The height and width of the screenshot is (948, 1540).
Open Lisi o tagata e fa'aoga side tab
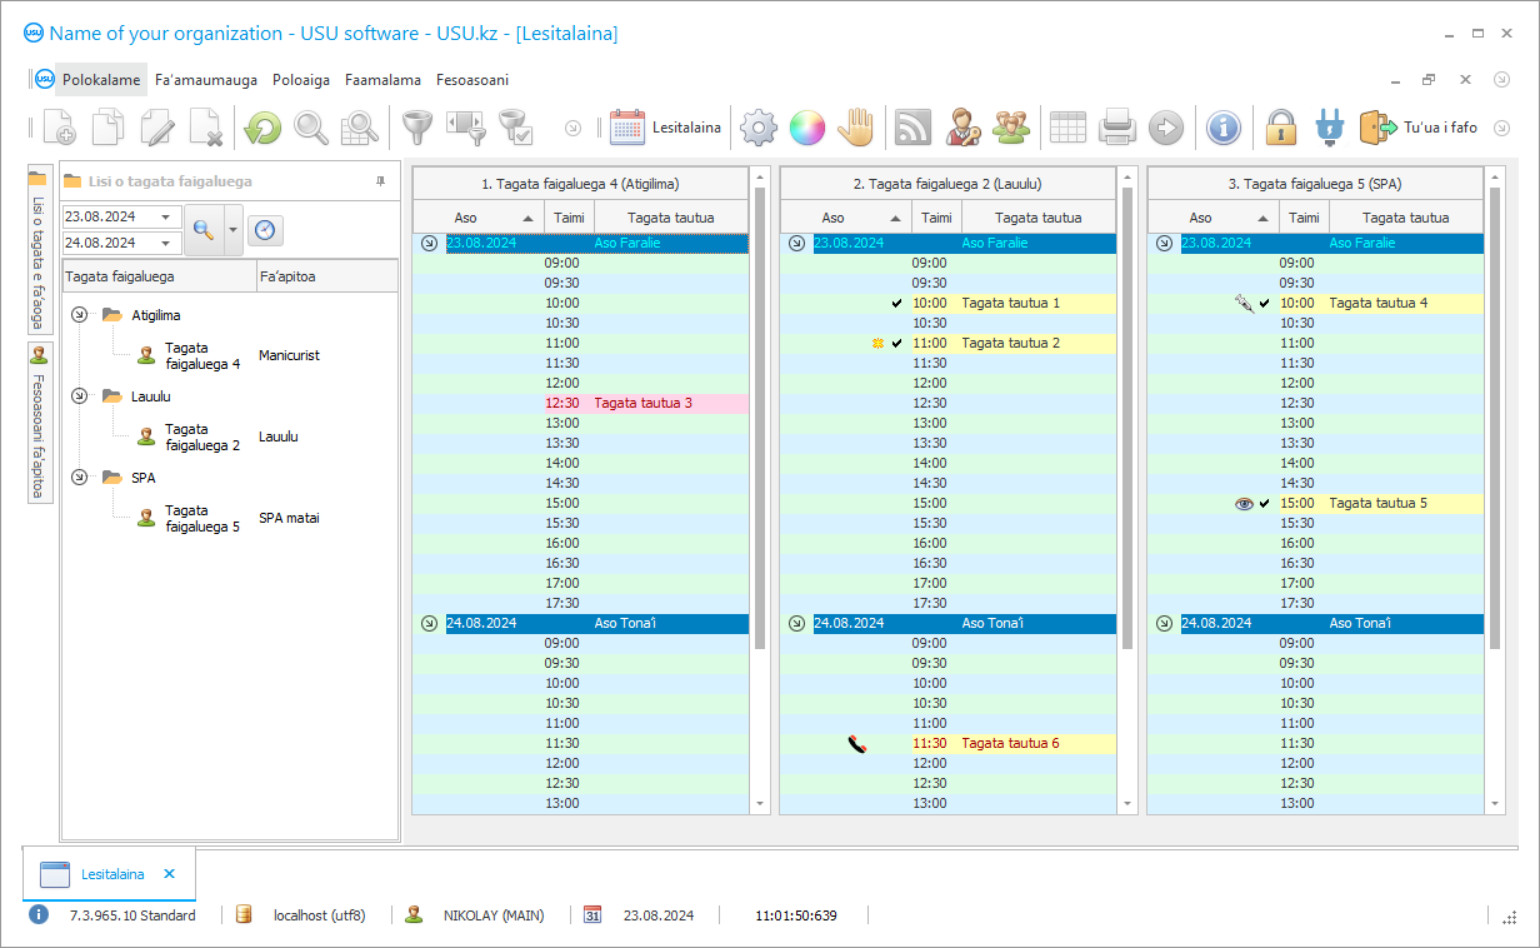[39, 249]
